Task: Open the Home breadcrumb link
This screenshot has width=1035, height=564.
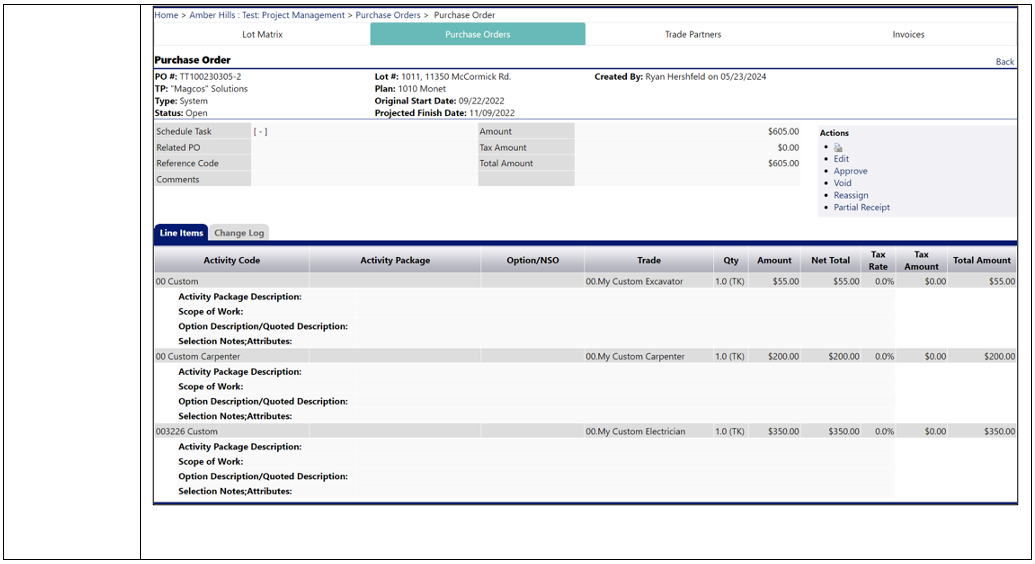Action: point(166,15)
